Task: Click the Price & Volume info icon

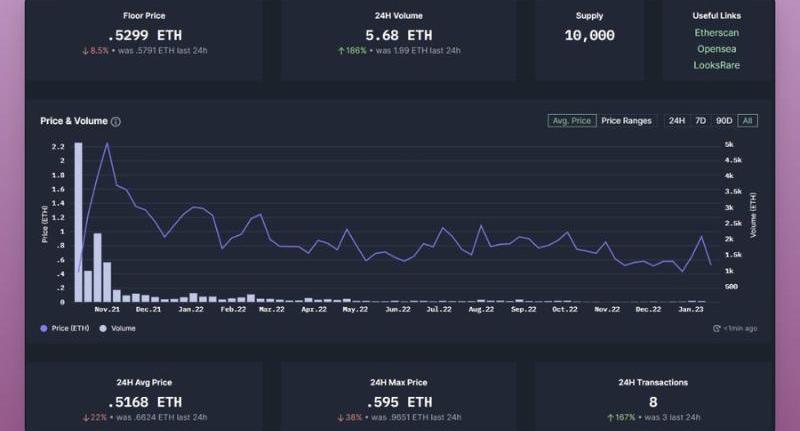Action: [116, 122]
